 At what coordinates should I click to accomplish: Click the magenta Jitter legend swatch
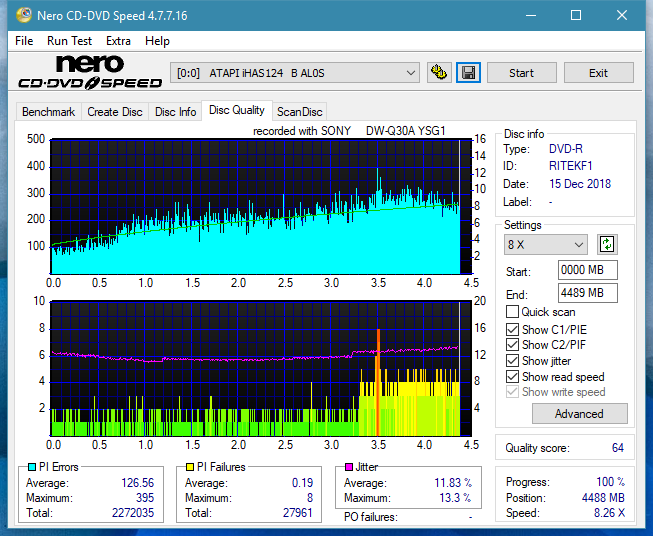[x=349, y=467]
